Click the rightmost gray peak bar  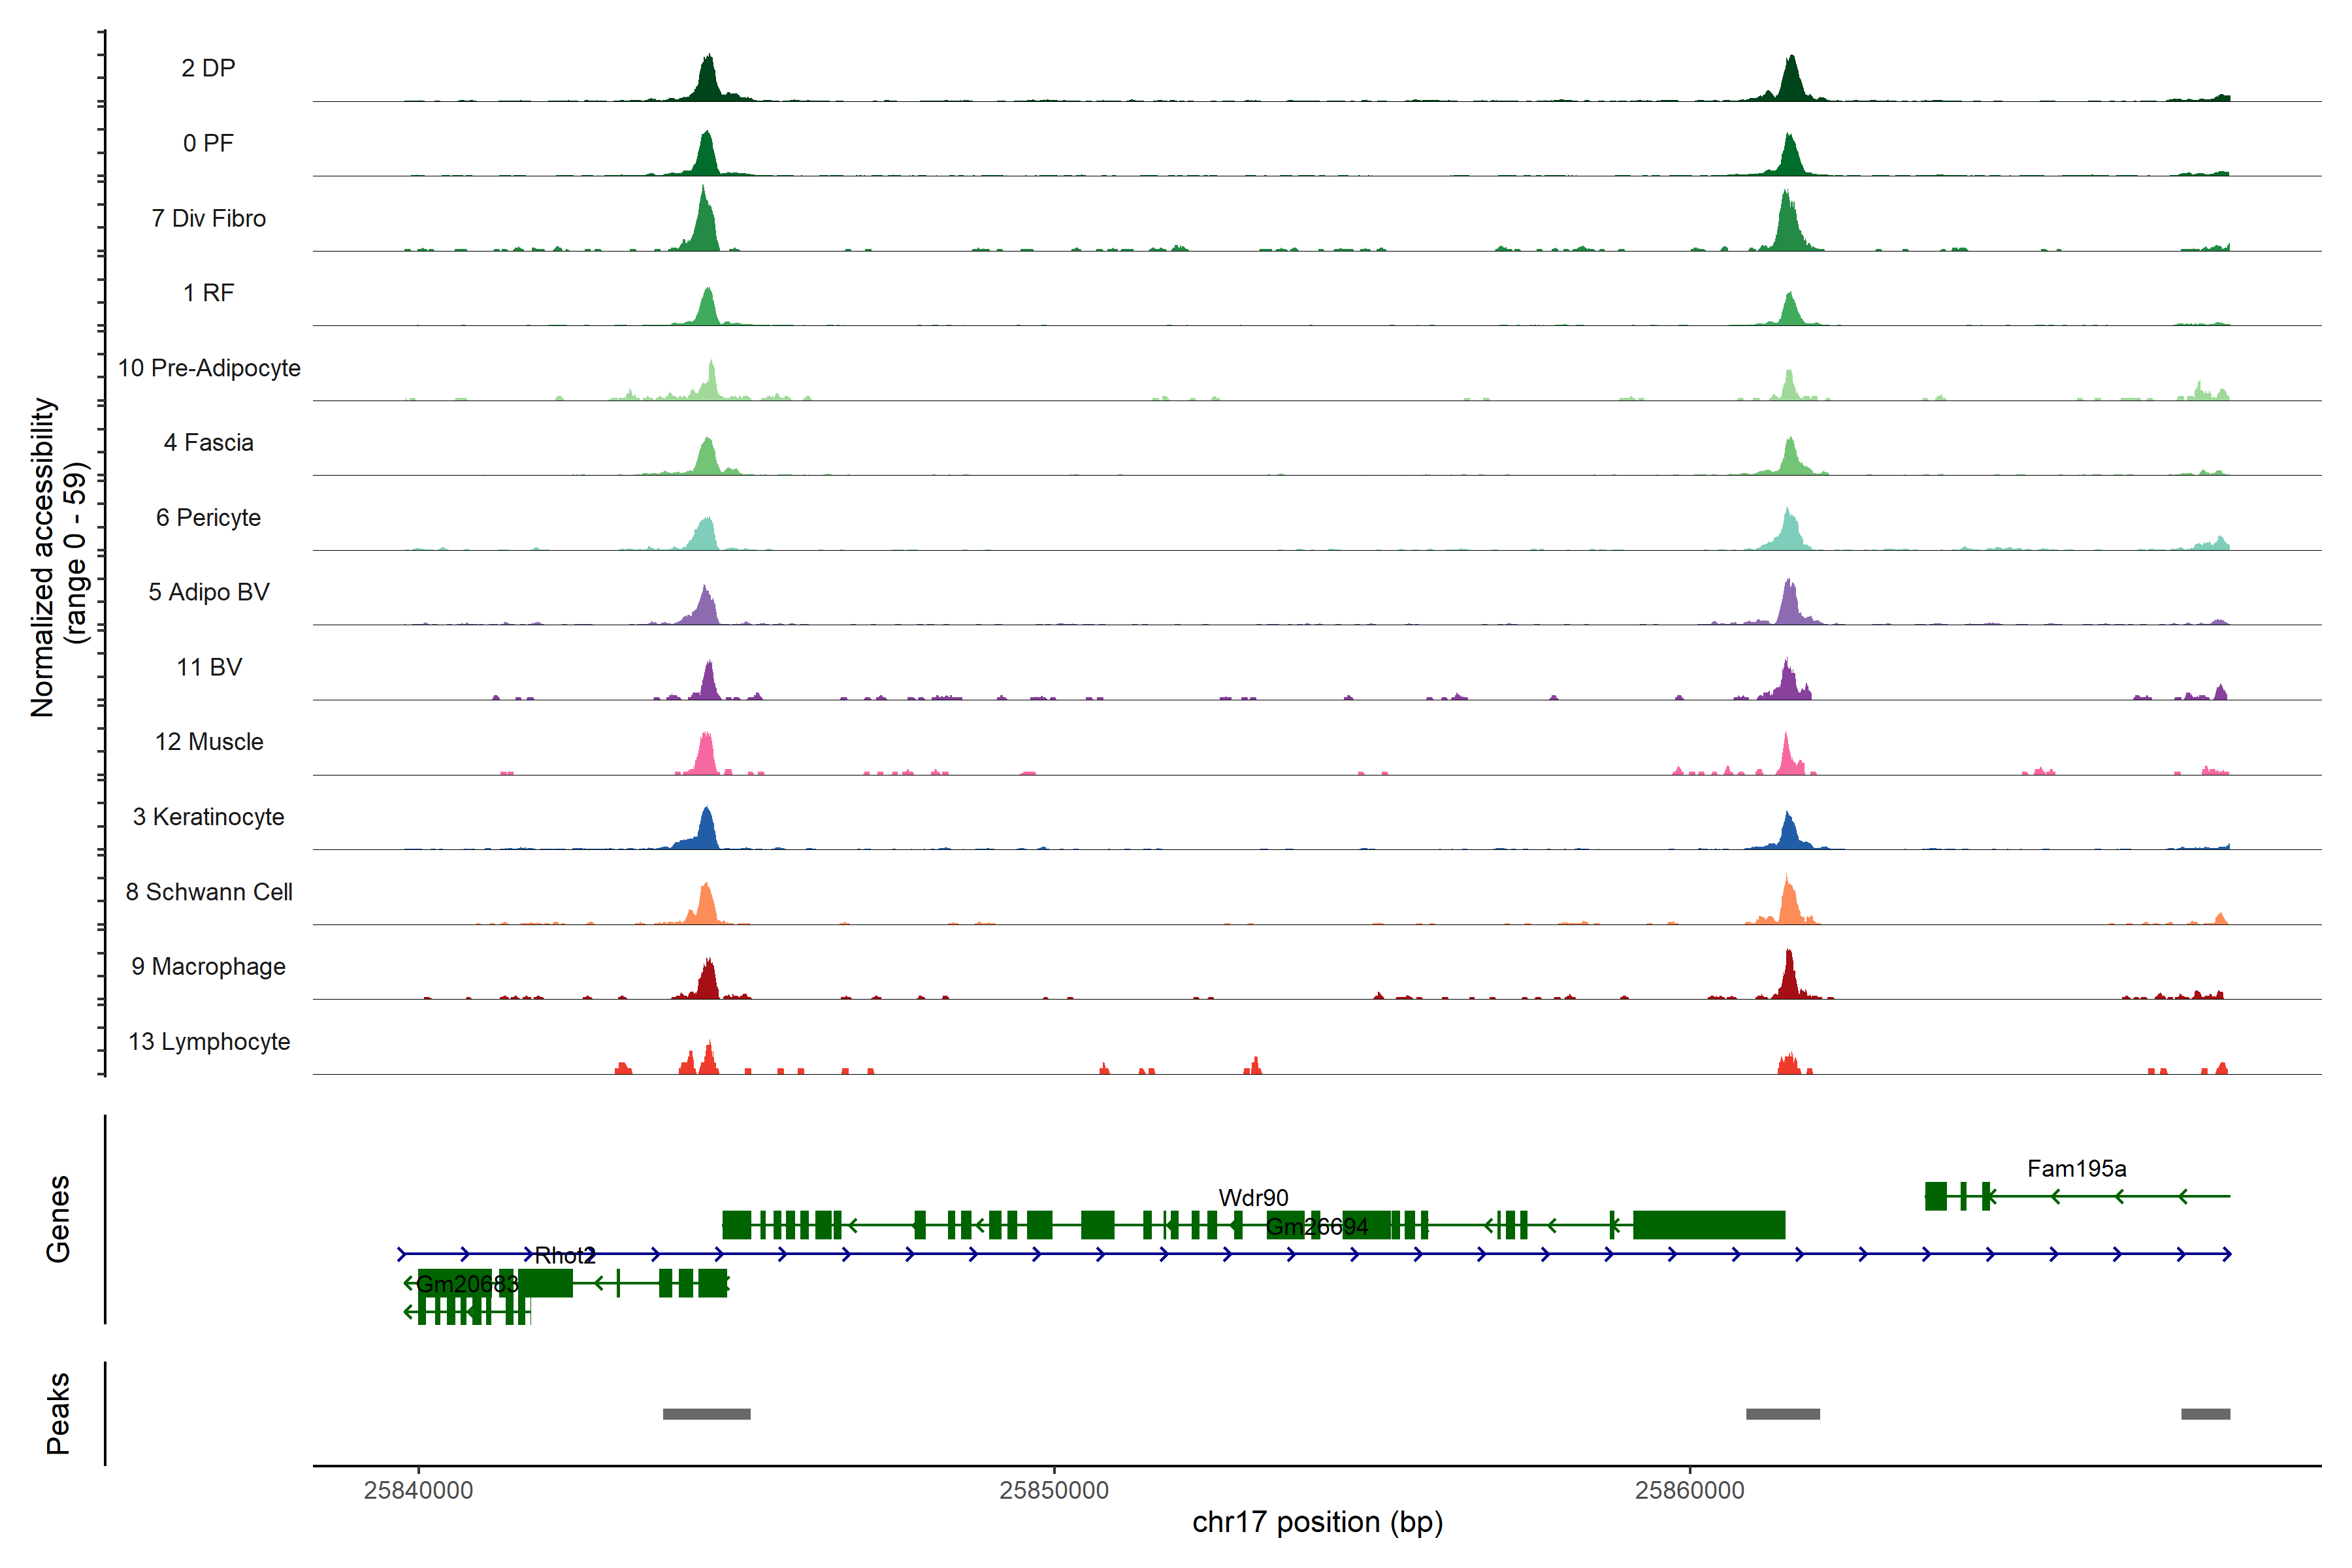click(2205, 1414)
